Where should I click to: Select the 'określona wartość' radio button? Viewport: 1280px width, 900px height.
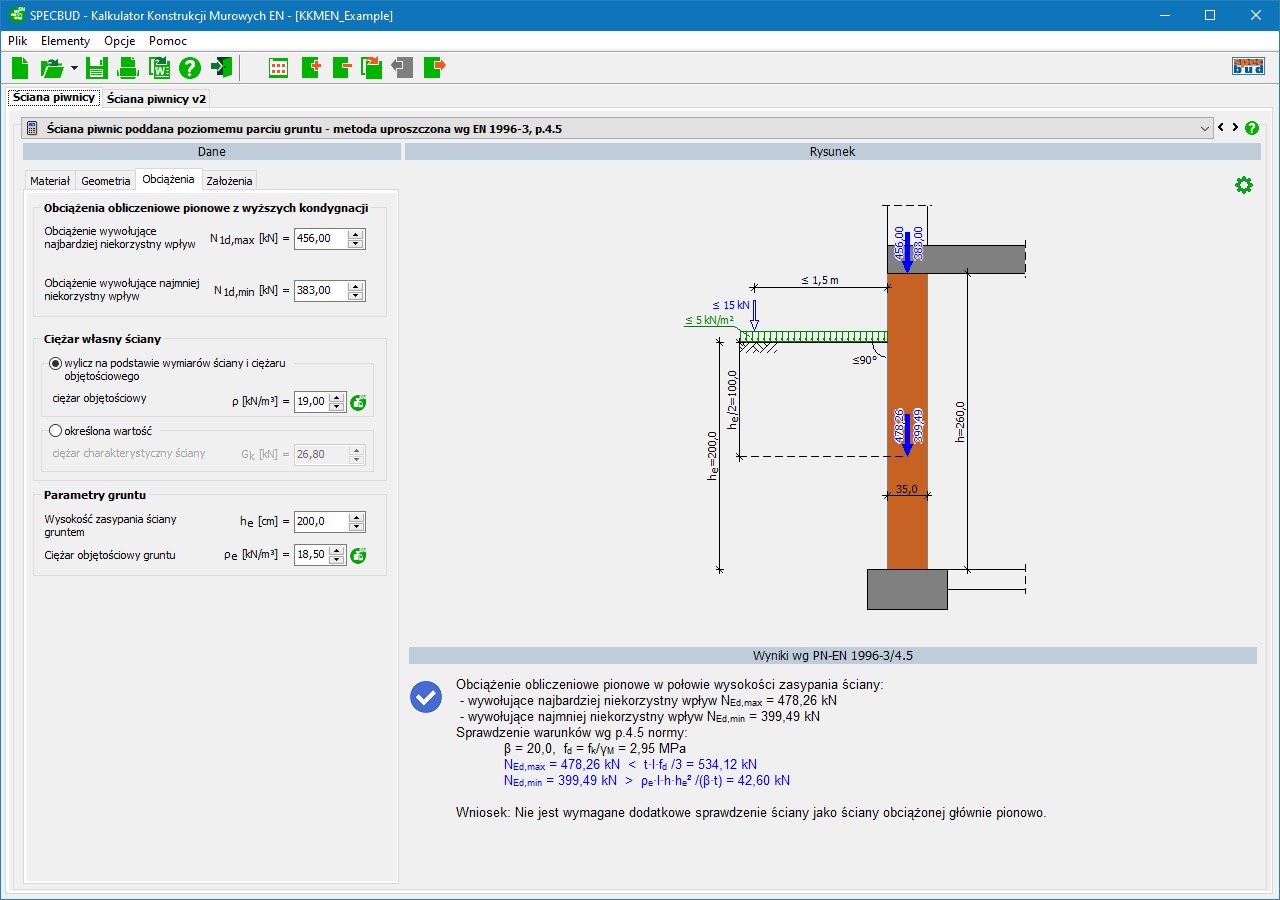[x=56, y=431]
